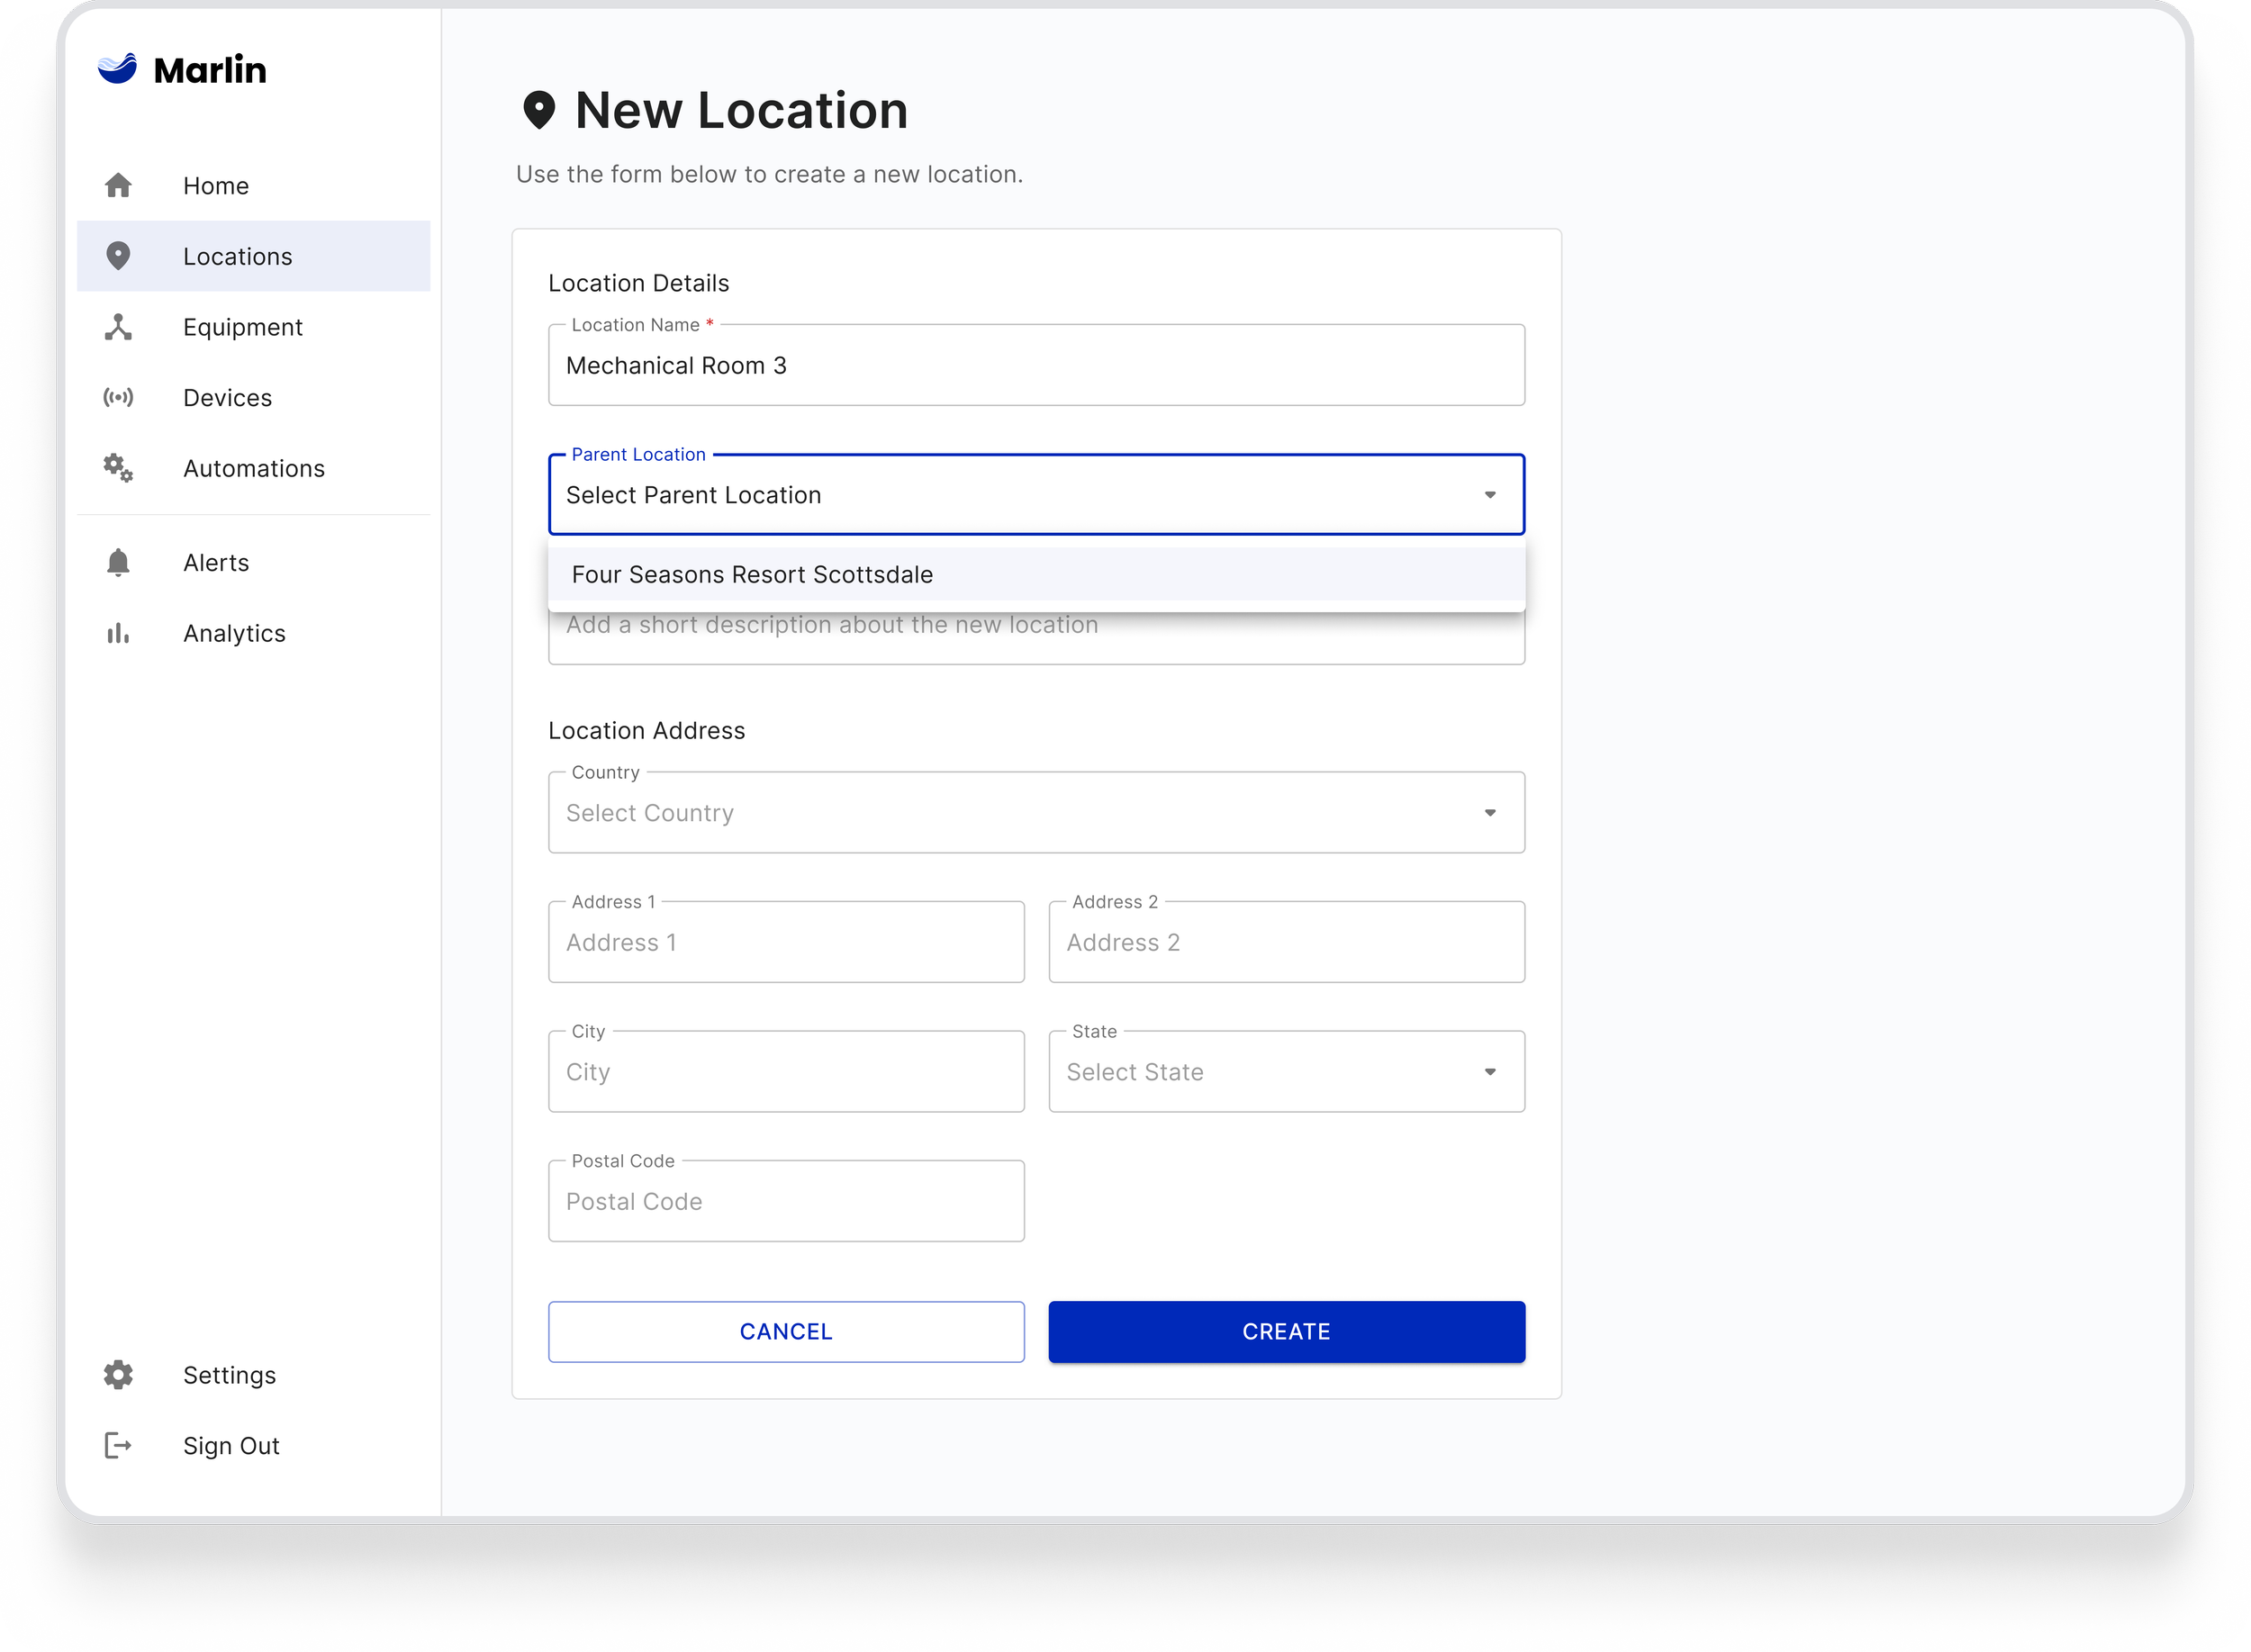Image resolution: width=2251 pixels, height=1652 pixels.
Task: Click the Alerts bell icon
Action: tap(118, 562)
